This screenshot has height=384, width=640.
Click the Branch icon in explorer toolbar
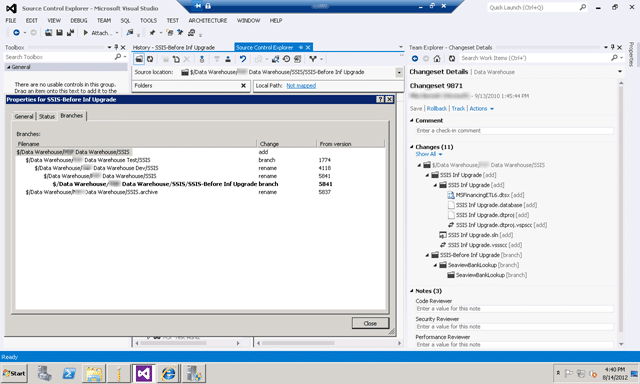point(313,59)
